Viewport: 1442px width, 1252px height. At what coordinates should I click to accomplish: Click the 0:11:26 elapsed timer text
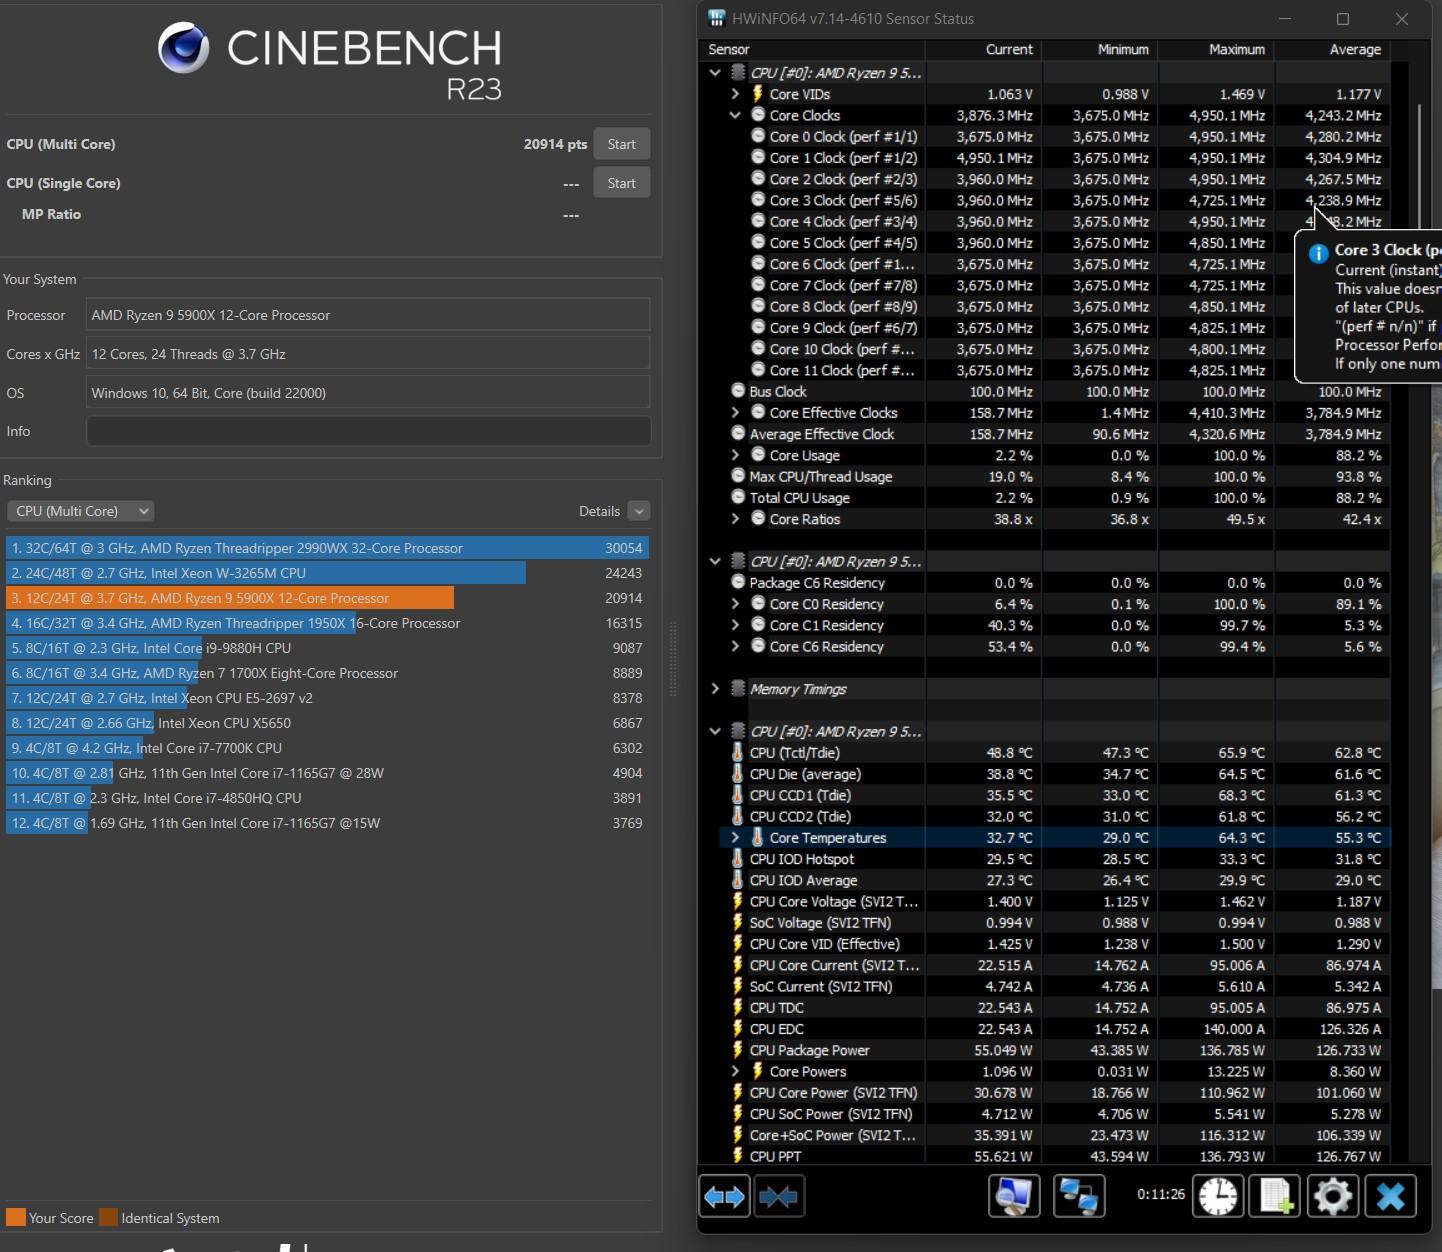click(x=1160, y=1194)
